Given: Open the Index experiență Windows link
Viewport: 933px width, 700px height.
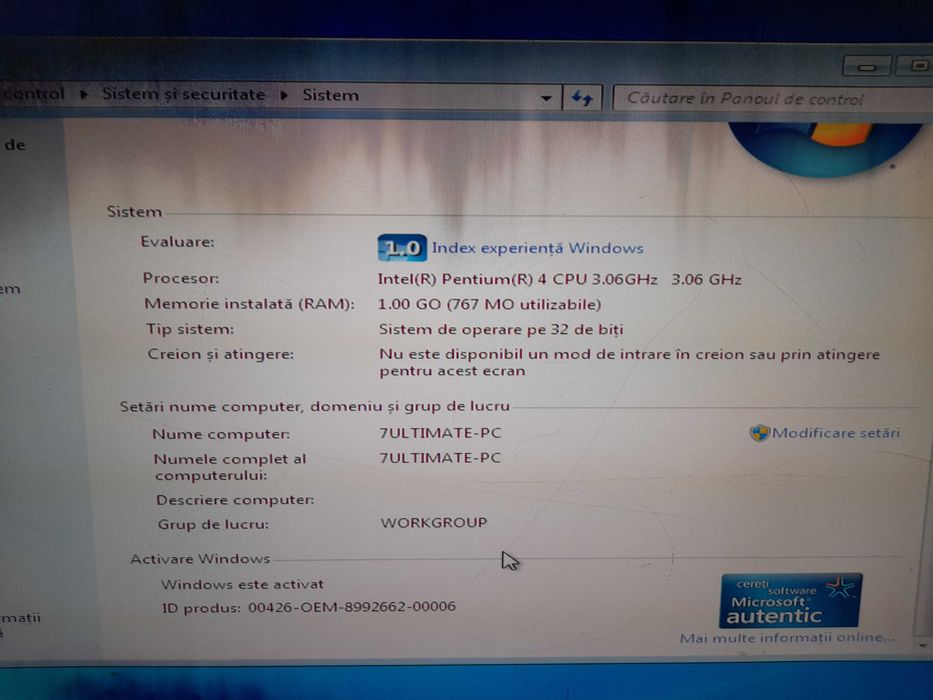Looking at the screenshot, I should click(x=537, y=248).
